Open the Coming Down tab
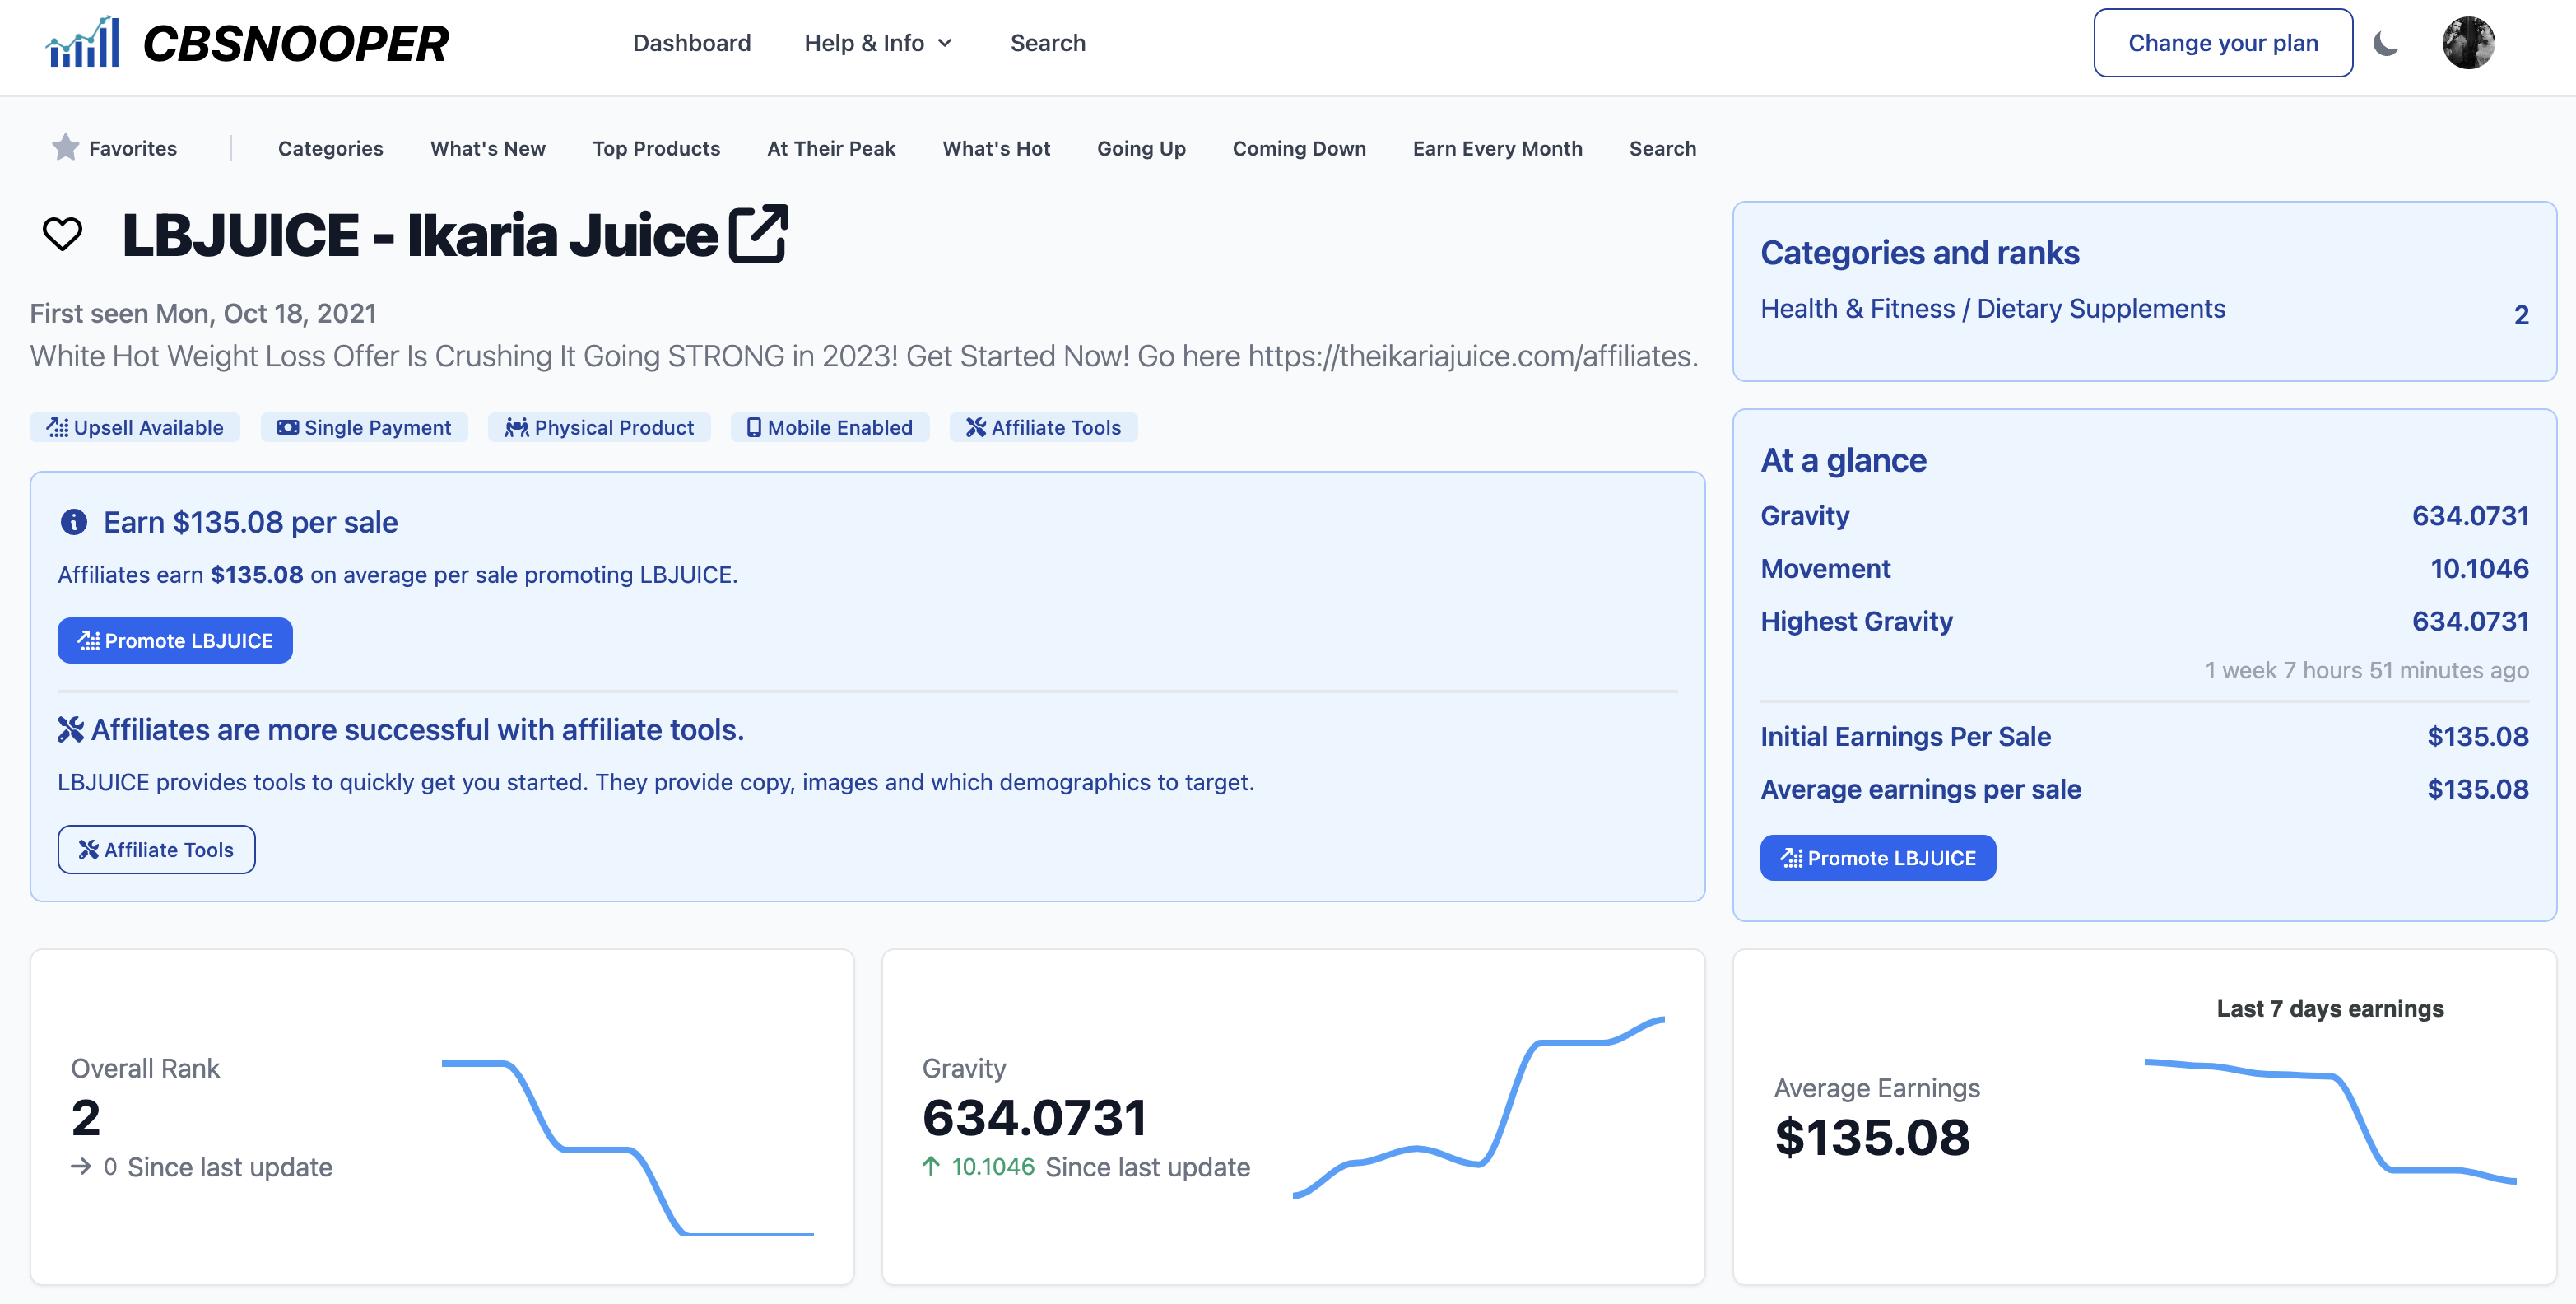Viewport: 2576px width, 1304px height. 1299,148
